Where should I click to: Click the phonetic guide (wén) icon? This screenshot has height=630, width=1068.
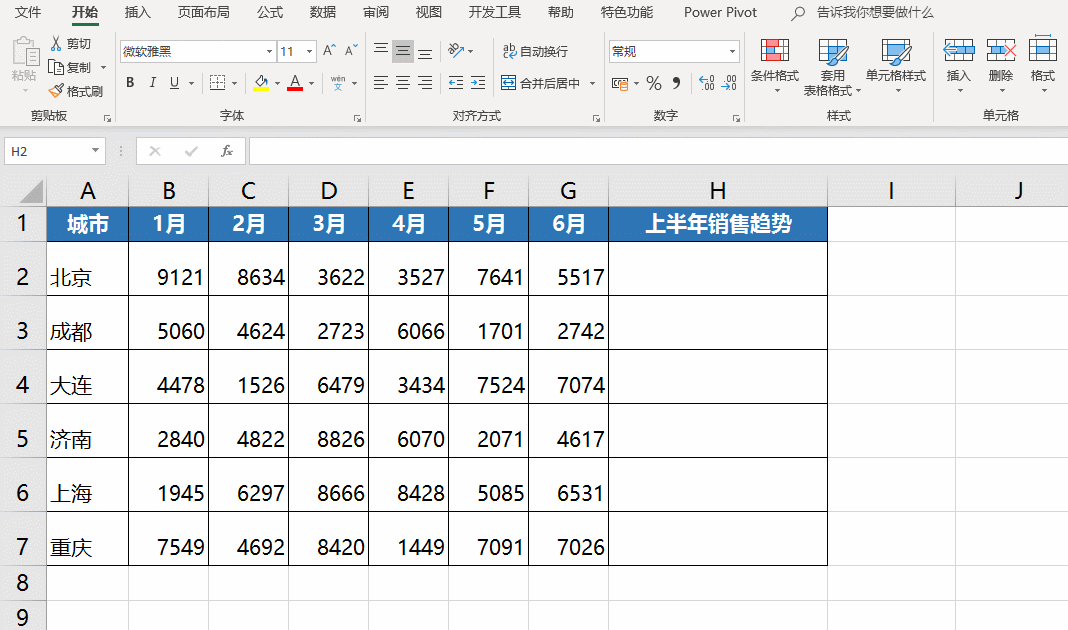tap(338, 83)
